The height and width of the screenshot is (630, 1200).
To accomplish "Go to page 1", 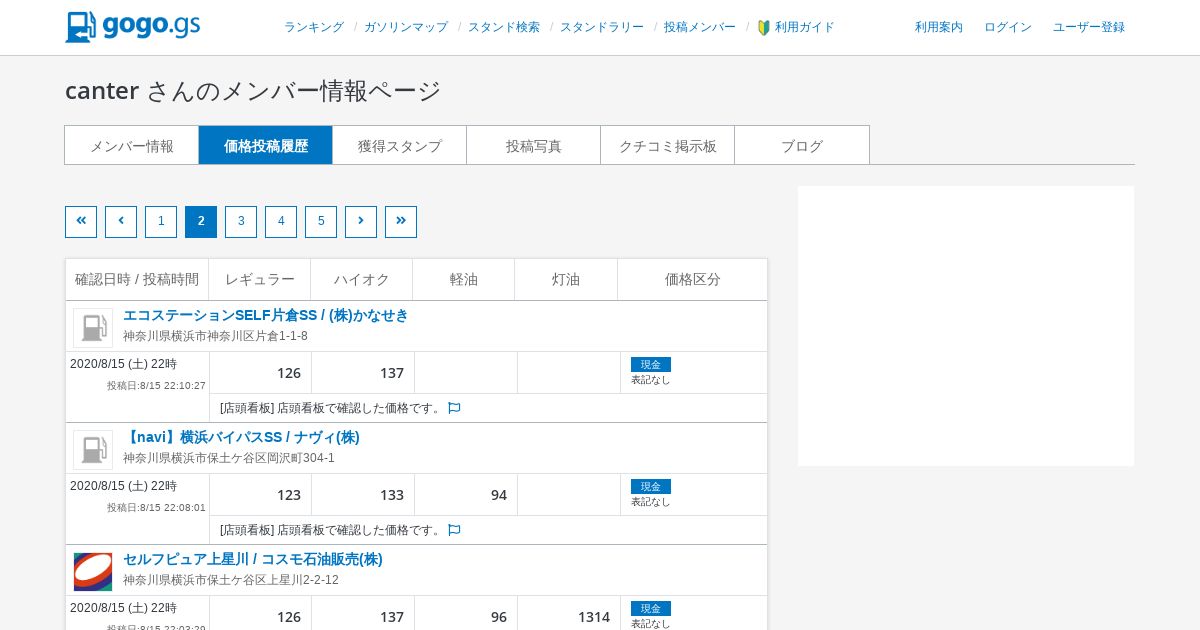I will [x=161, y=222].
